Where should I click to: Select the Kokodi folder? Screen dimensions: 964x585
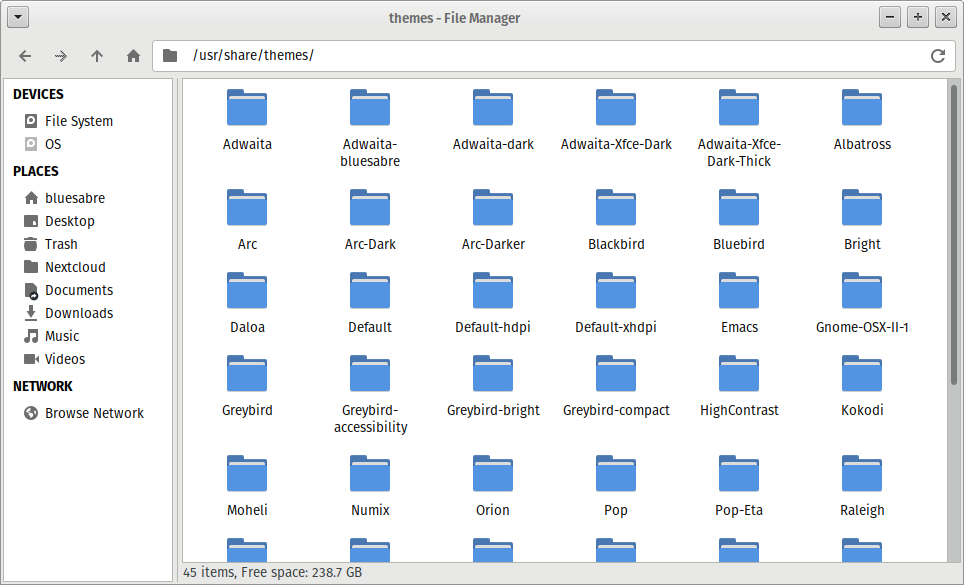862,387
